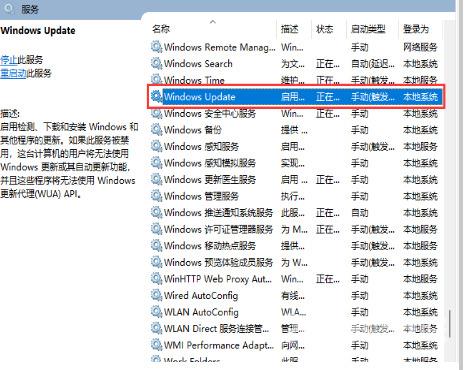Click 正在... status cell of Windows Update row
Image resolution: width=466 pixels, height=370 pixels.
pos(328,97)
